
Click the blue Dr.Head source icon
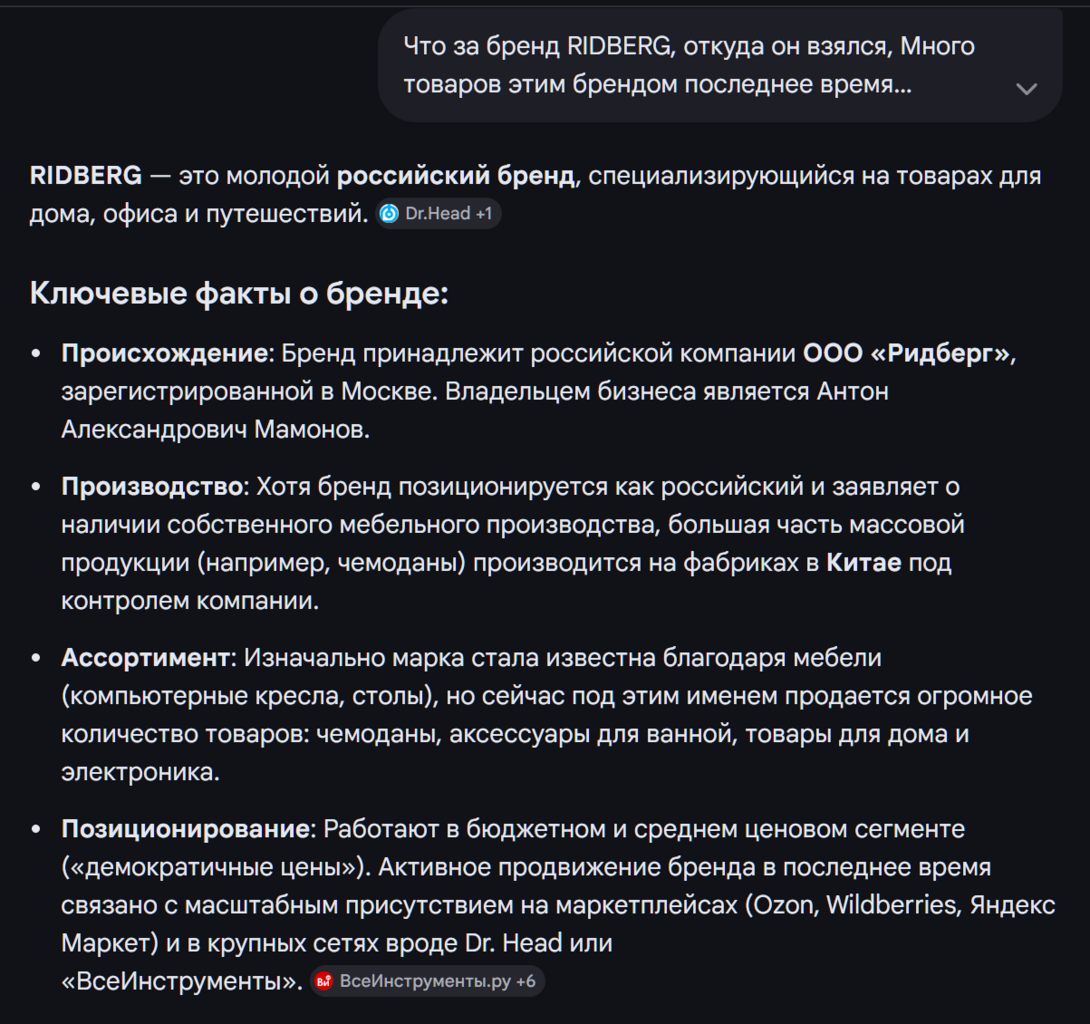tap(390, 214)
